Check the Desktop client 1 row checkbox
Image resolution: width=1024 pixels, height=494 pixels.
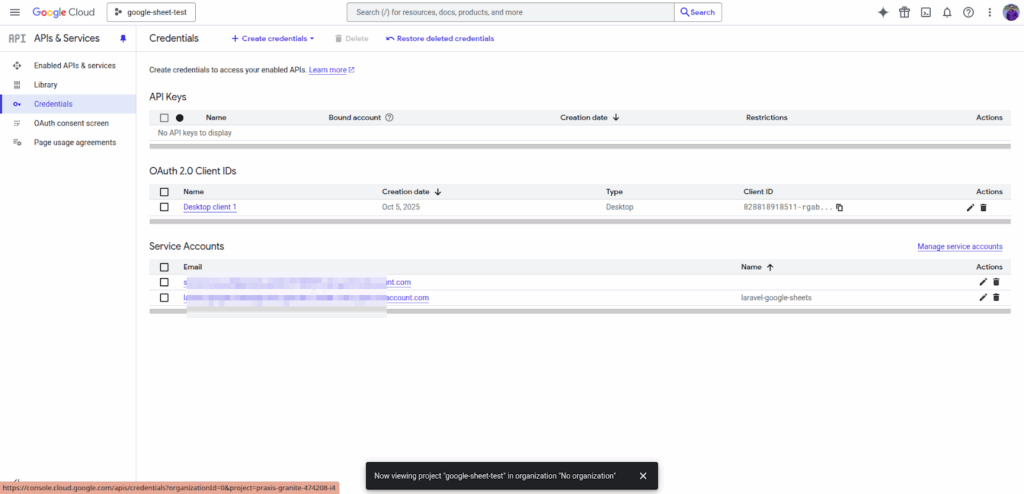[x=164, y=207]
